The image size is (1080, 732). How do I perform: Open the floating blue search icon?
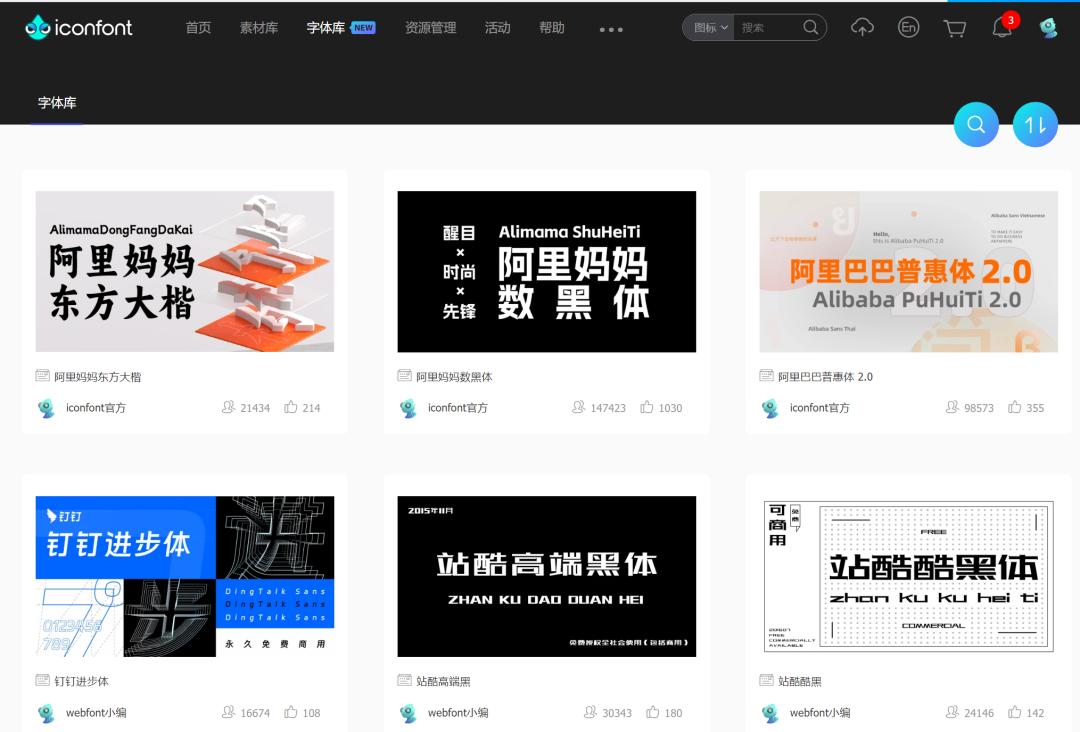click(976, 124)
